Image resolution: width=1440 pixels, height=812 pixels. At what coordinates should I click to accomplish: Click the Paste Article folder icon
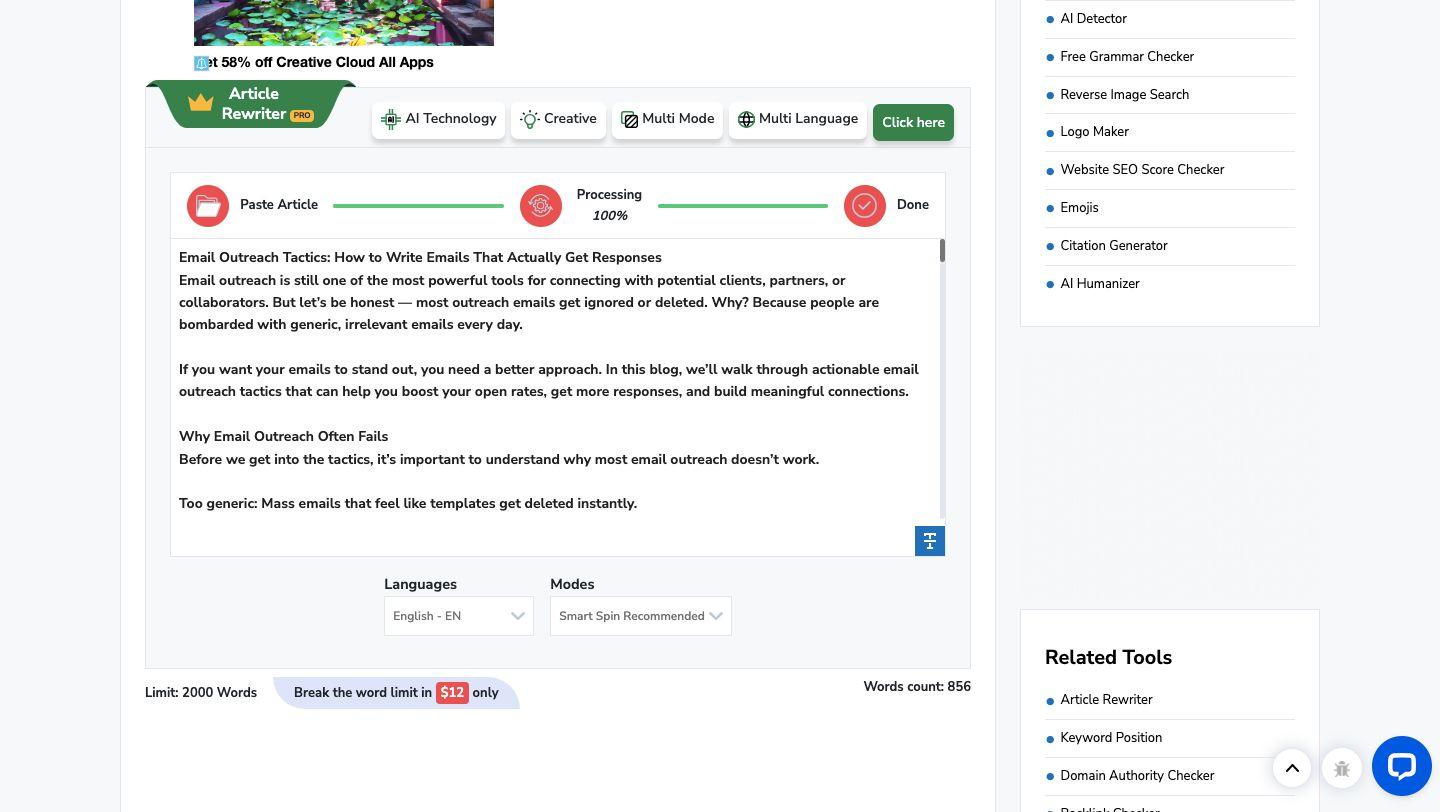click(x=208, y=206)
